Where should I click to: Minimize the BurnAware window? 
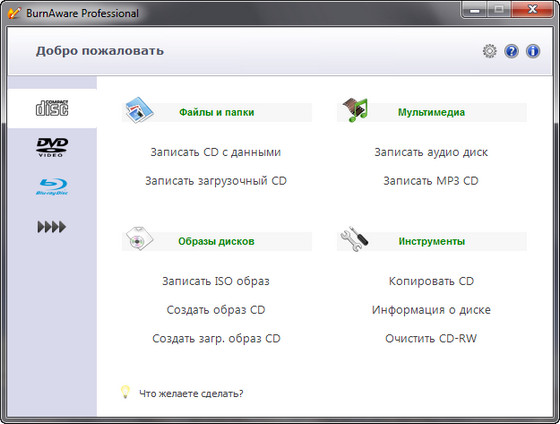(x=475, y=10)
